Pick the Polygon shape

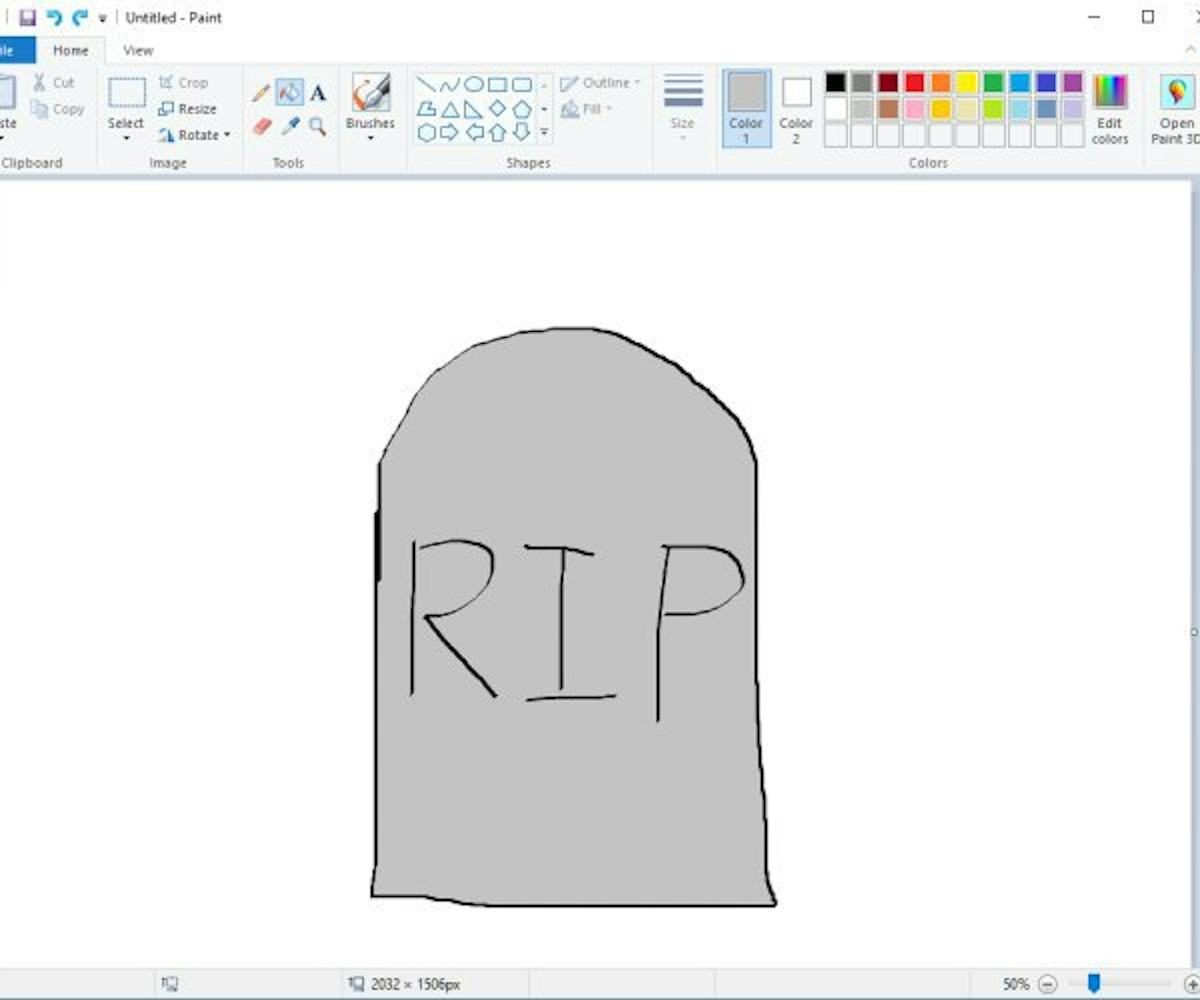point(426,108)
